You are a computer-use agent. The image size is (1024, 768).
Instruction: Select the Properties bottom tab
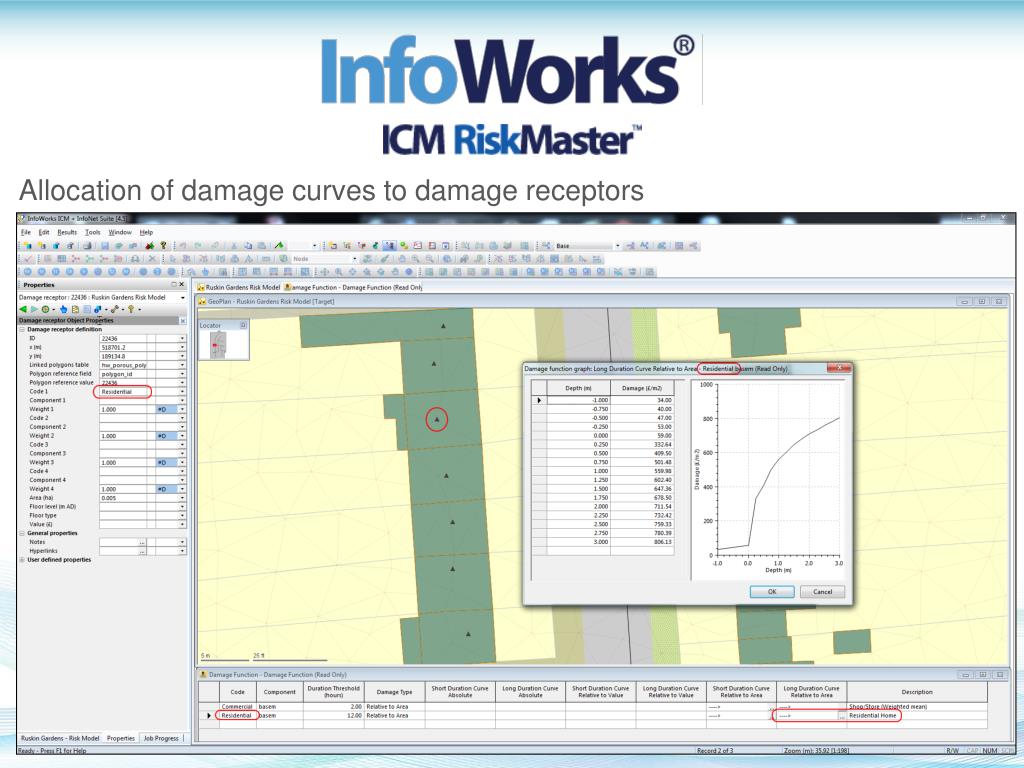tap(121, 738)
